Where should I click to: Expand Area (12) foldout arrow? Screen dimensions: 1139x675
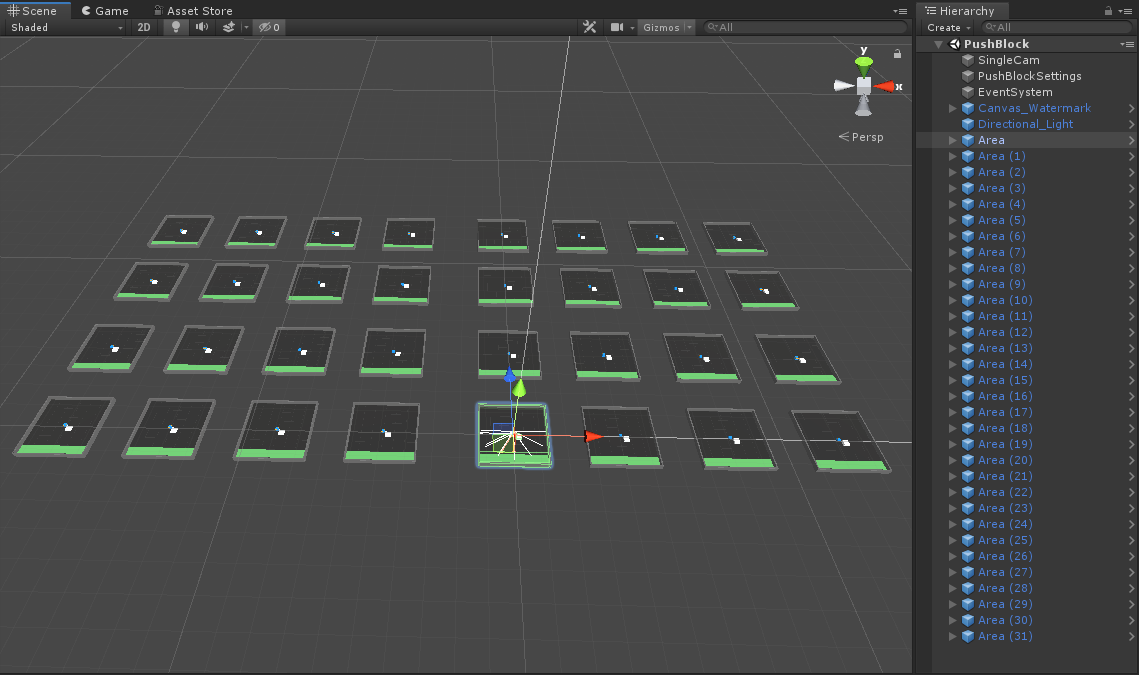point(952,332)
